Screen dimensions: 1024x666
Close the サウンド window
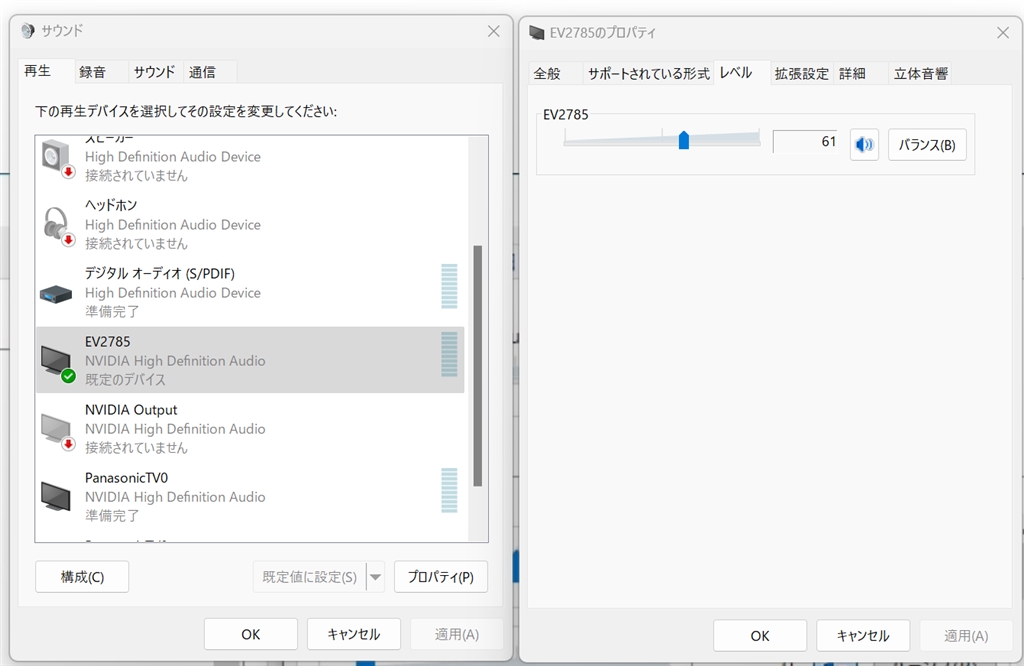[x=494, y=31]
